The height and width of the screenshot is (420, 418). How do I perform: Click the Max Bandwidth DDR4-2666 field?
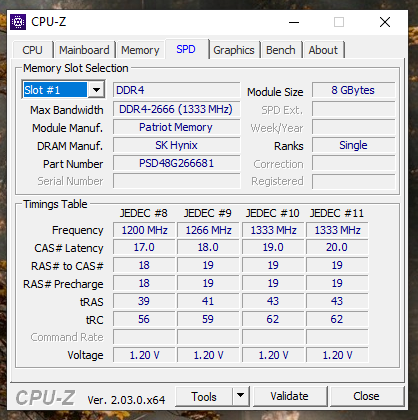coord(176,109)
